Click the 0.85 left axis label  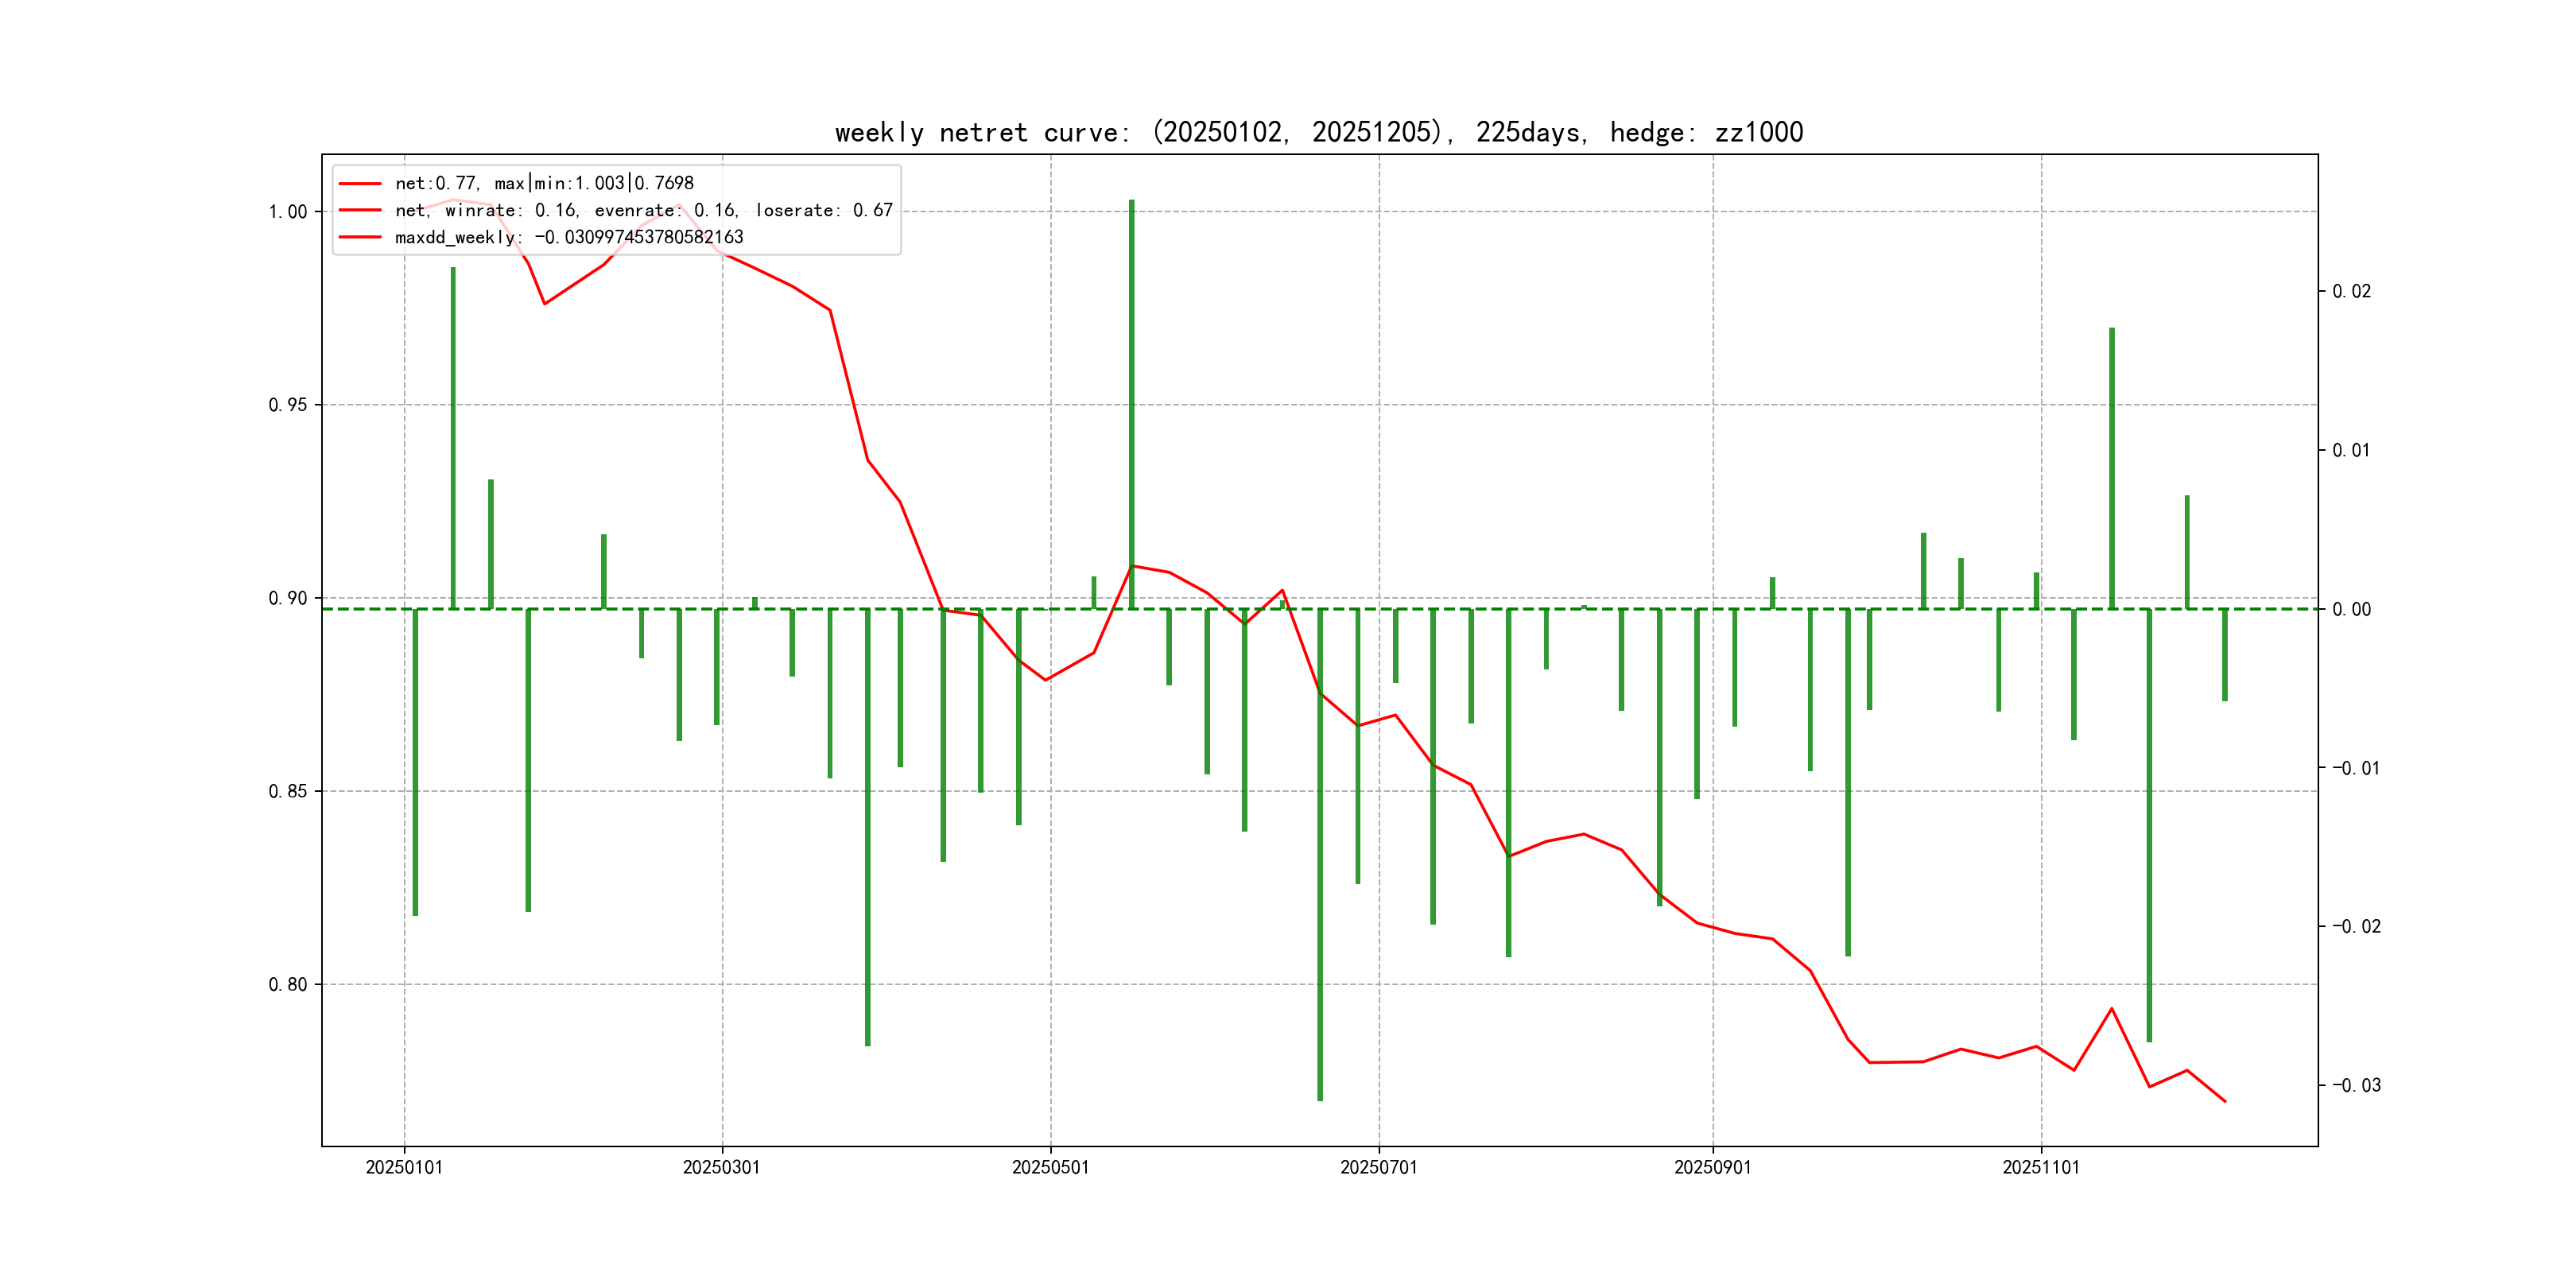pos(288,791)
